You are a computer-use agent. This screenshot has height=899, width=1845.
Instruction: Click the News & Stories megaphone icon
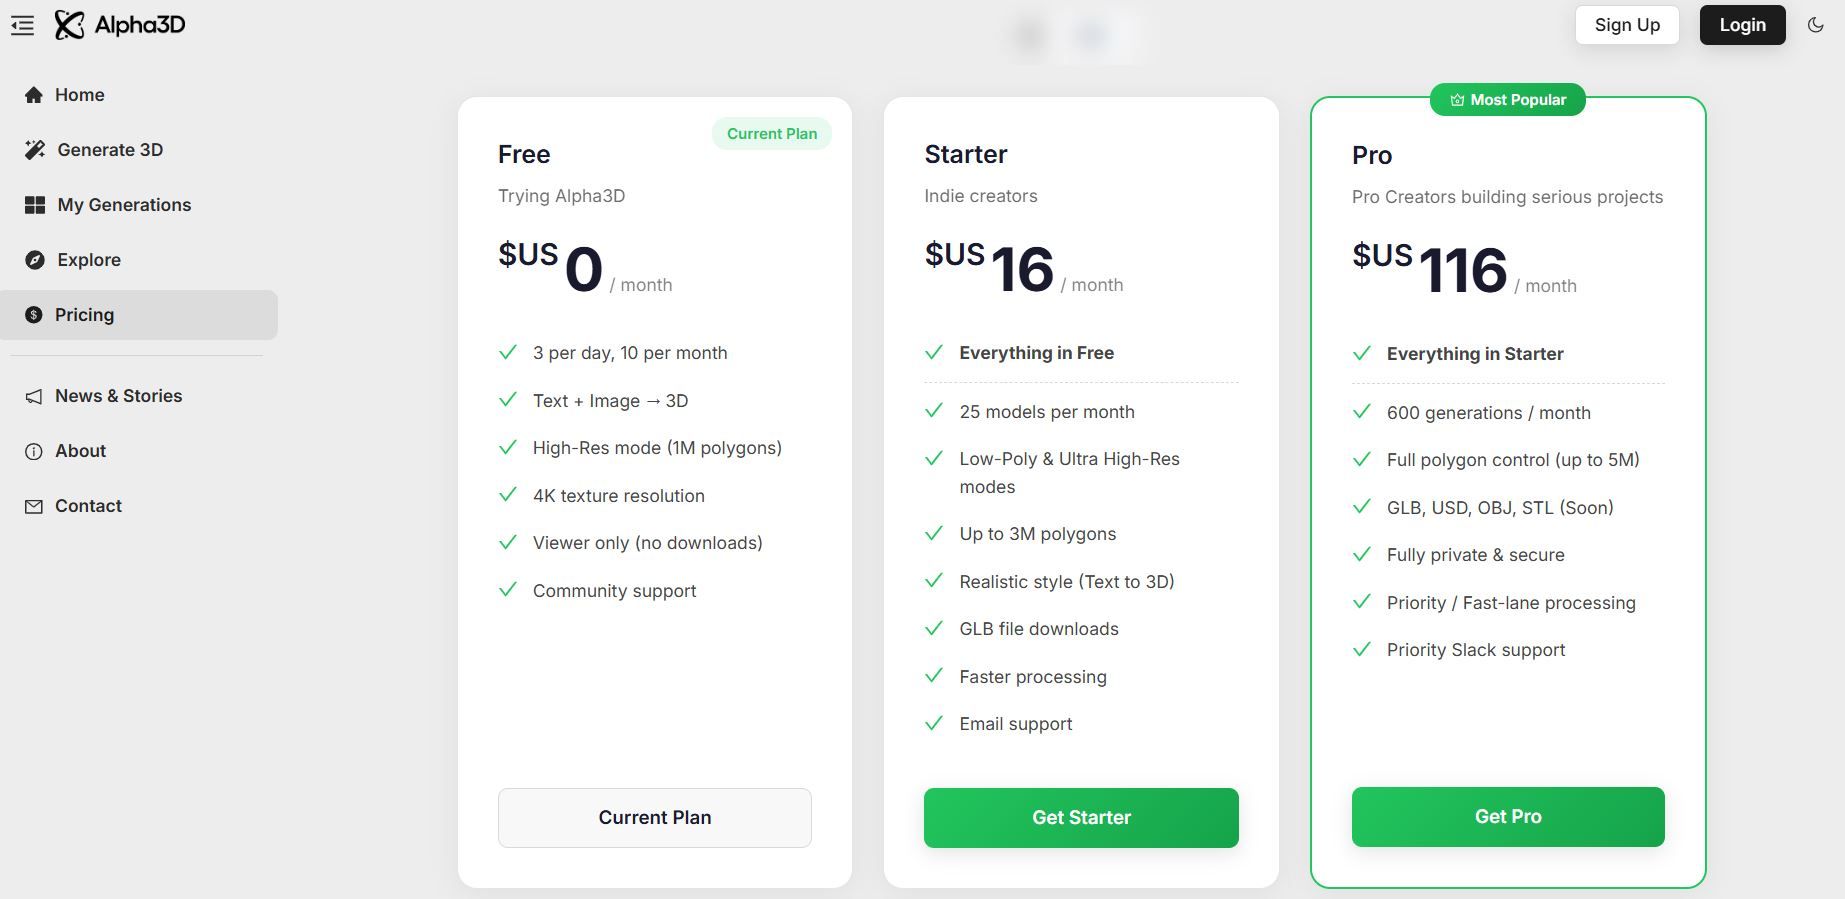(x=34, y=397)
